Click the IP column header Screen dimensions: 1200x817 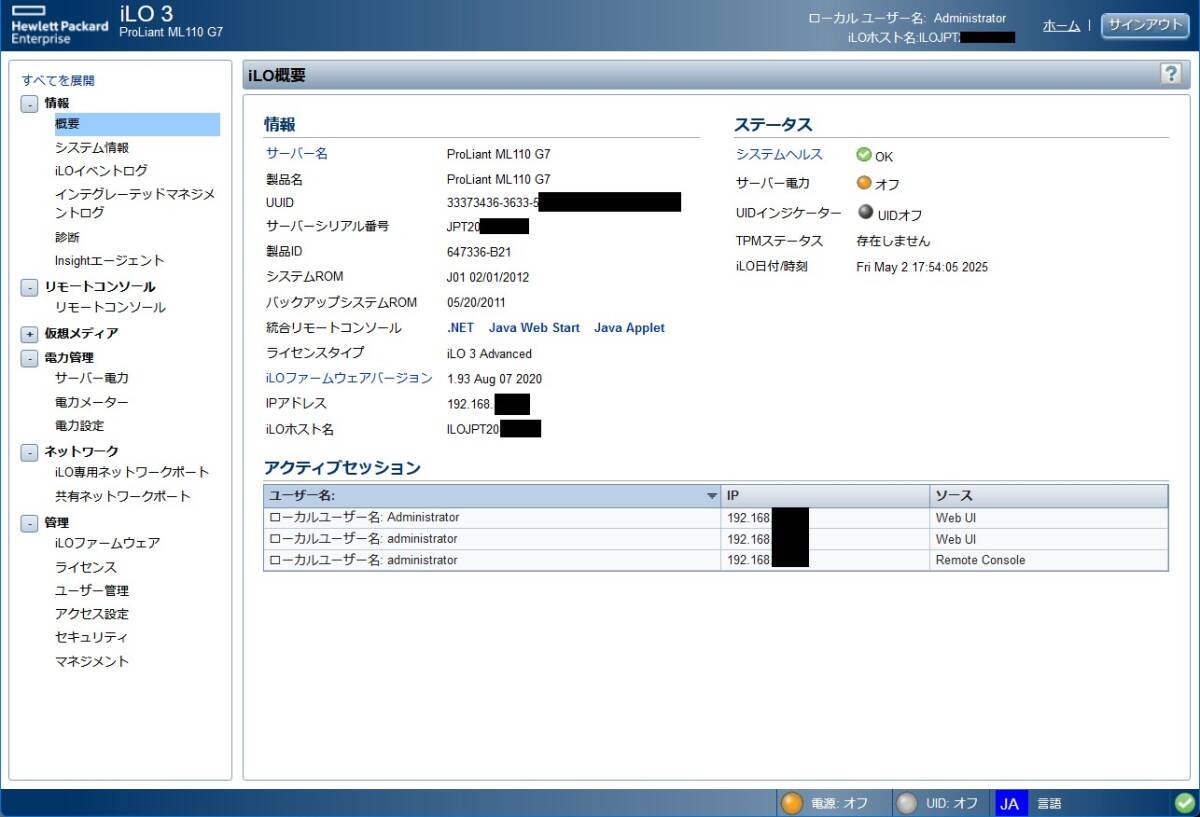pos(825,496)
